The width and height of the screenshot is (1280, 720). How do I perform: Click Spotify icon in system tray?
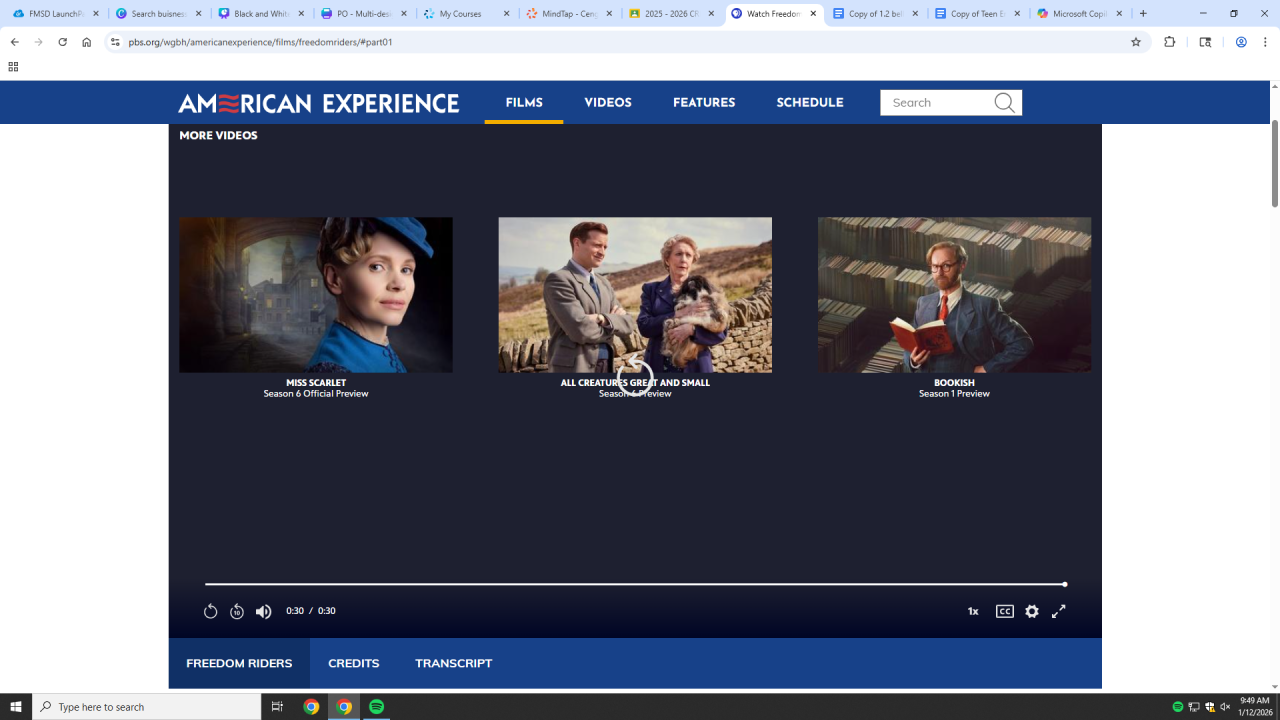click(1178, 707)
